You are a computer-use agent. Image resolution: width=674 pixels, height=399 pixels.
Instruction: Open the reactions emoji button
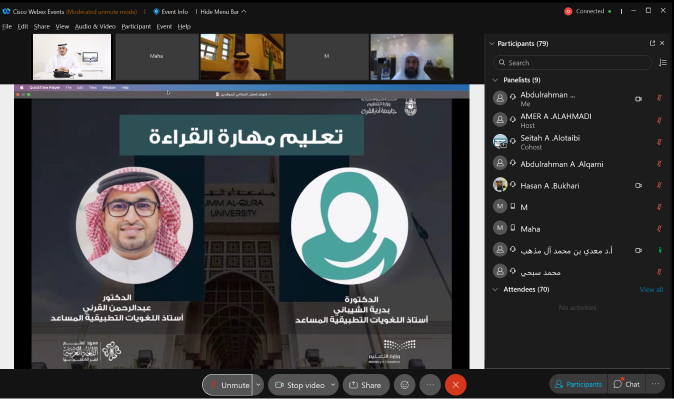pos(404,385)
